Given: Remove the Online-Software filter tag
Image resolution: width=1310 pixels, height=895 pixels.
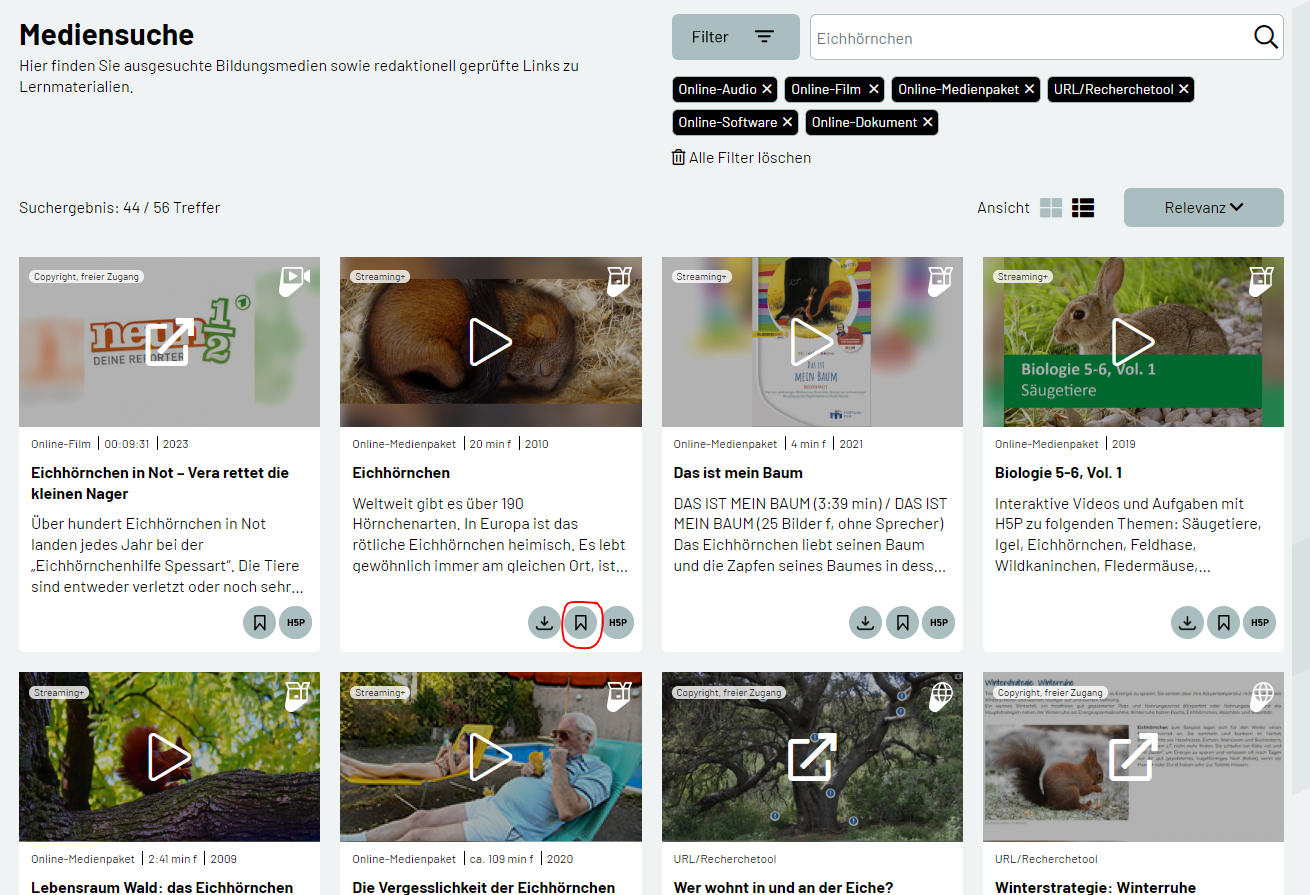Looking at the screenshot, I should point(788,122).
